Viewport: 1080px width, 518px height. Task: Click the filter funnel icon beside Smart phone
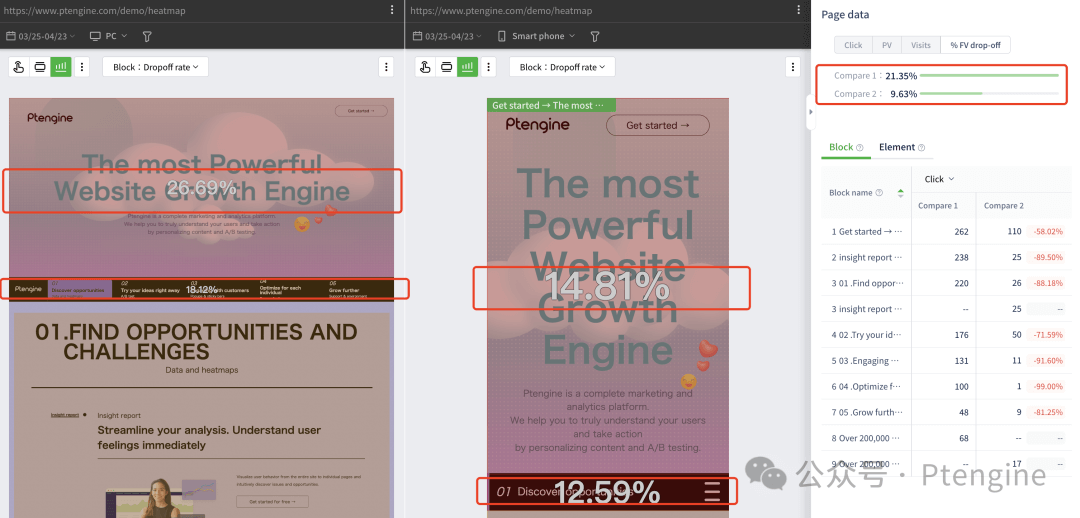coord(595,36)
